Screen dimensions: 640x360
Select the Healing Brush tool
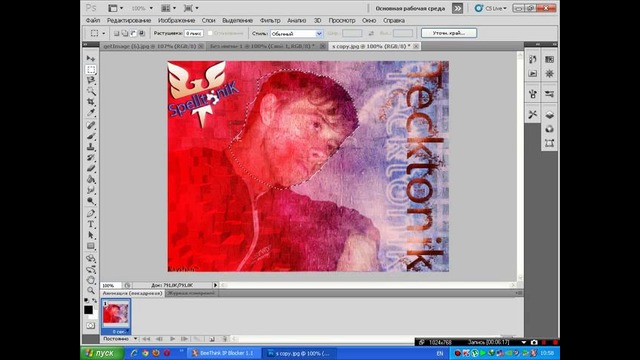coord(91,125)
